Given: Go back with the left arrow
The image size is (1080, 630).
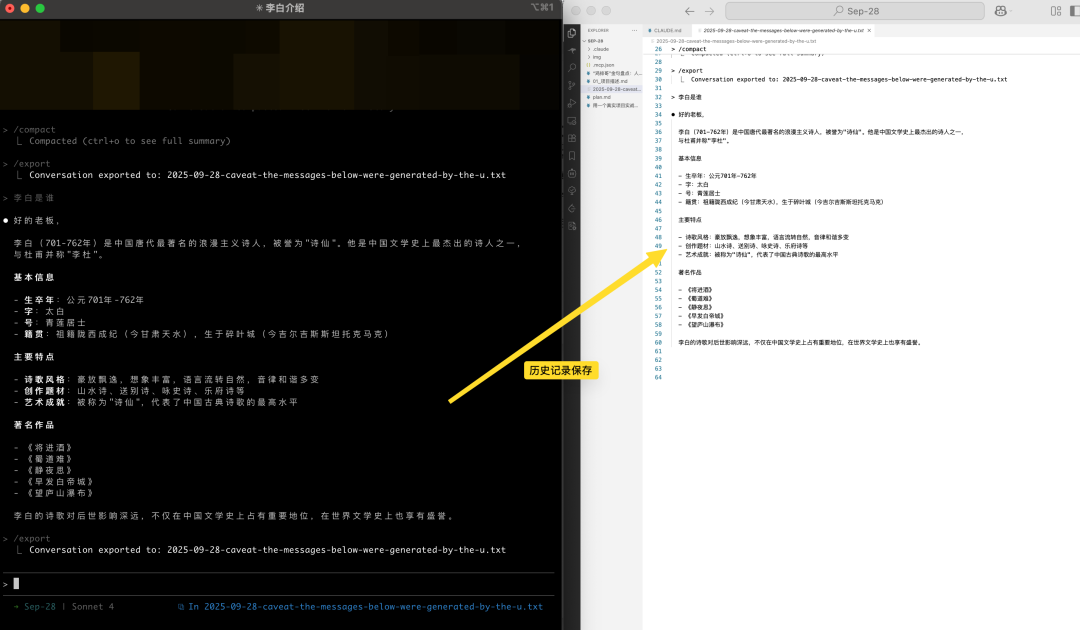Looking at the screenshot, I should [x=689, y=11].
